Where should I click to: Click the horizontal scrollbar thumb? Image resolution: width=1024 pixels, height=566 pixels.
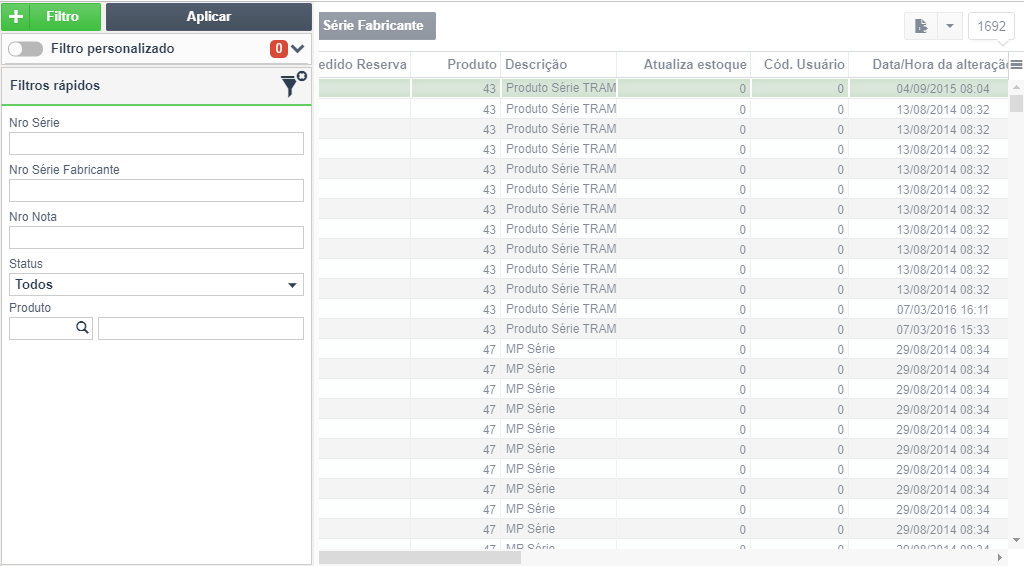[x=420, y=558]
